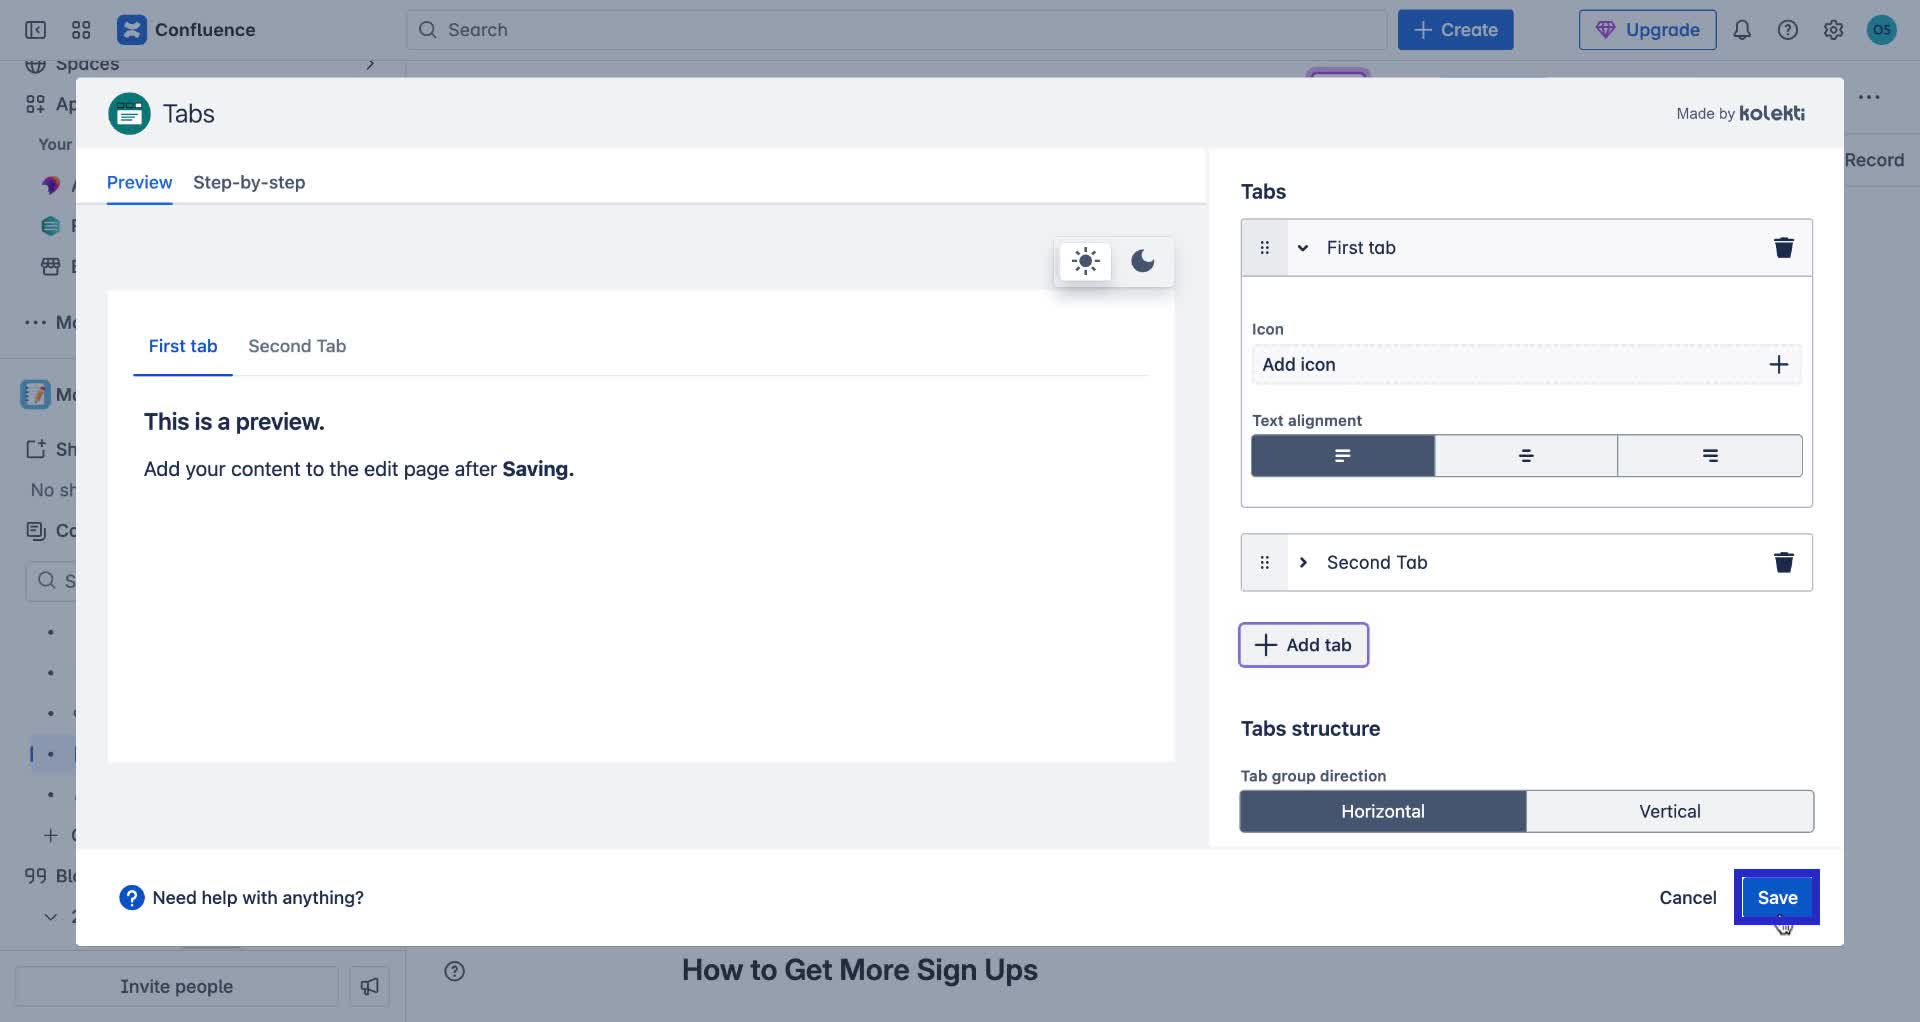Viewport: 1920px width, 1022px height.
Task: Add a new tab with the Add tab button
Action: click(x=1302, y=644)
